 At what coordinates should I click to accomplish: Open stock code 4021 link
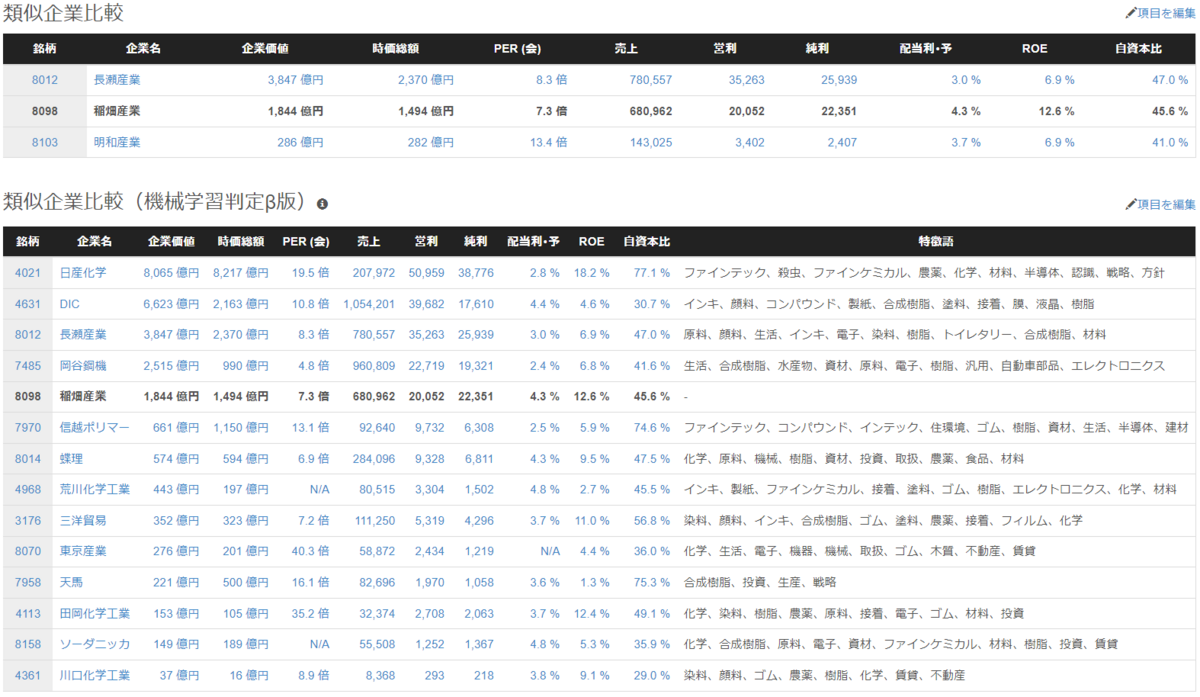point(28,272)
